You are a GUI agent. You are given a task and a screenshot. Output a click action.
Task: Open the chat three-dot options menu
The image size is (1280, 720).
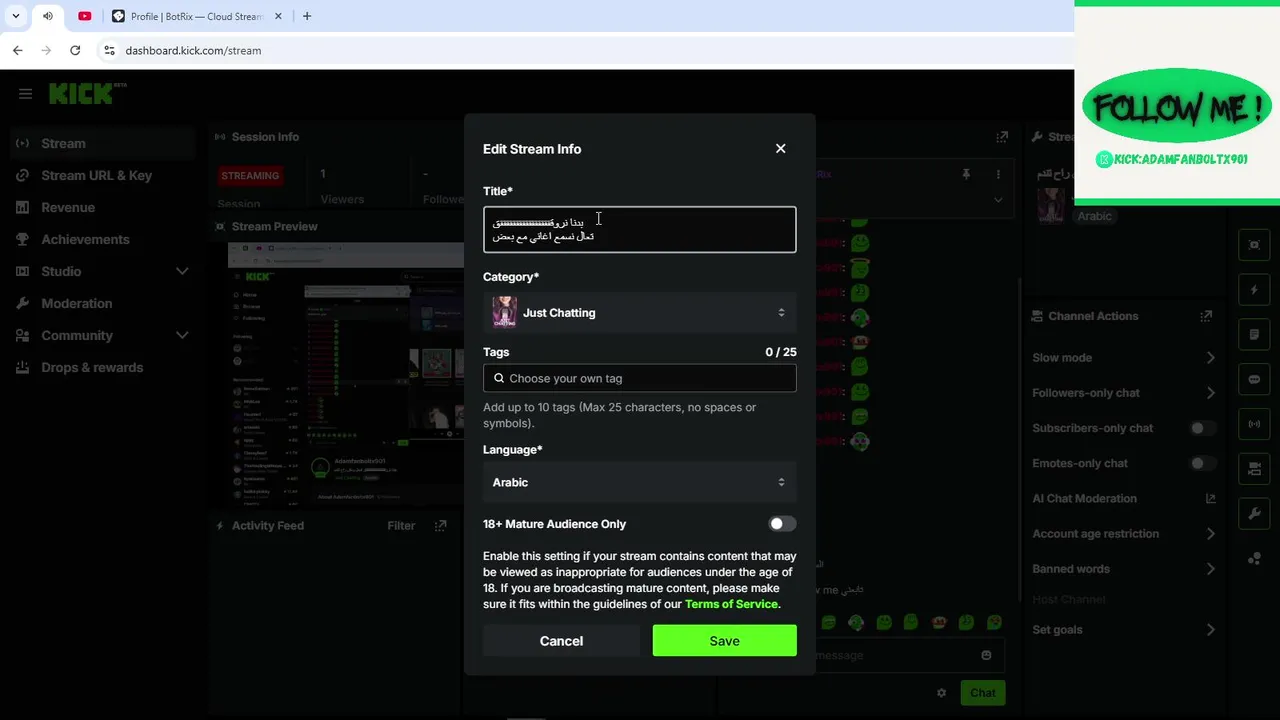coord(998,174)
